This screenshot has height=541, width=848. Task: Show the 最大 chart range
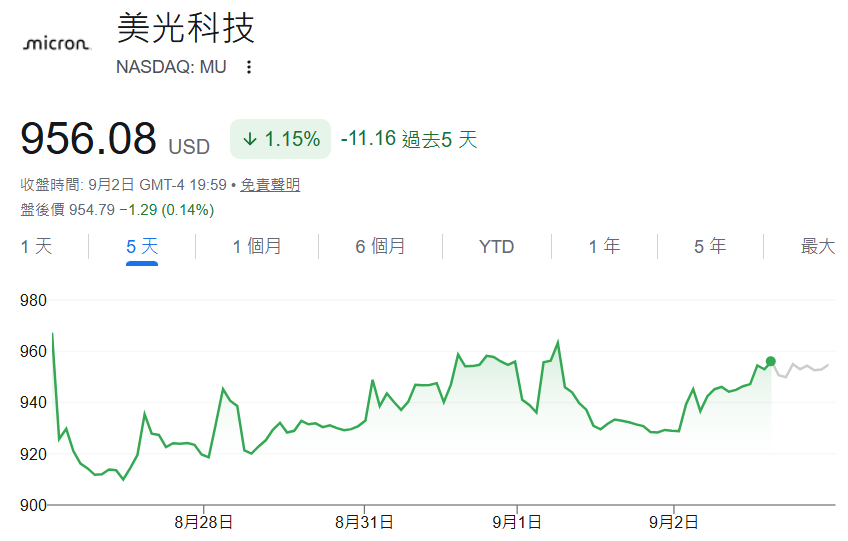(x=818, y=247)
